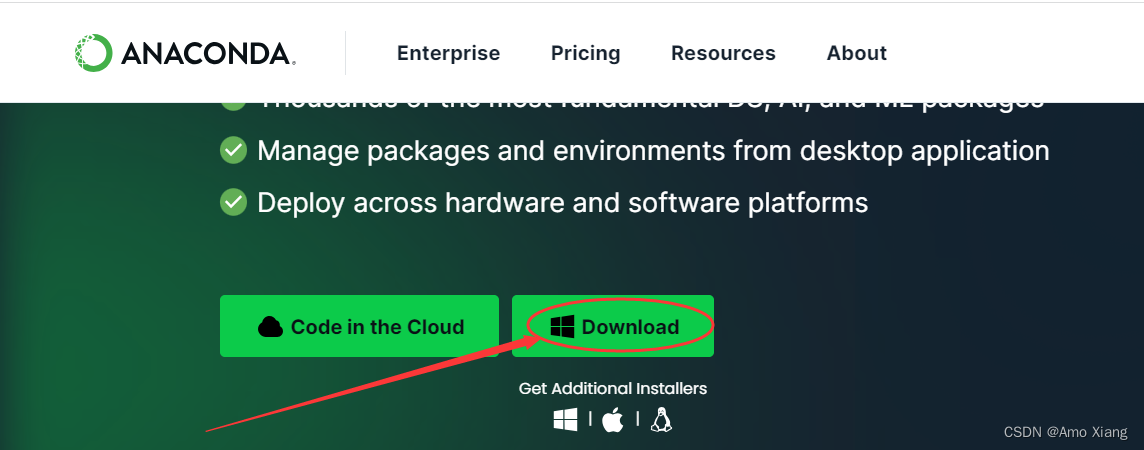The width and height of the screenshot is (1144, 450).
Task: Click the text 'Get Additional Installers'
Action: click(x=613, y=389)
